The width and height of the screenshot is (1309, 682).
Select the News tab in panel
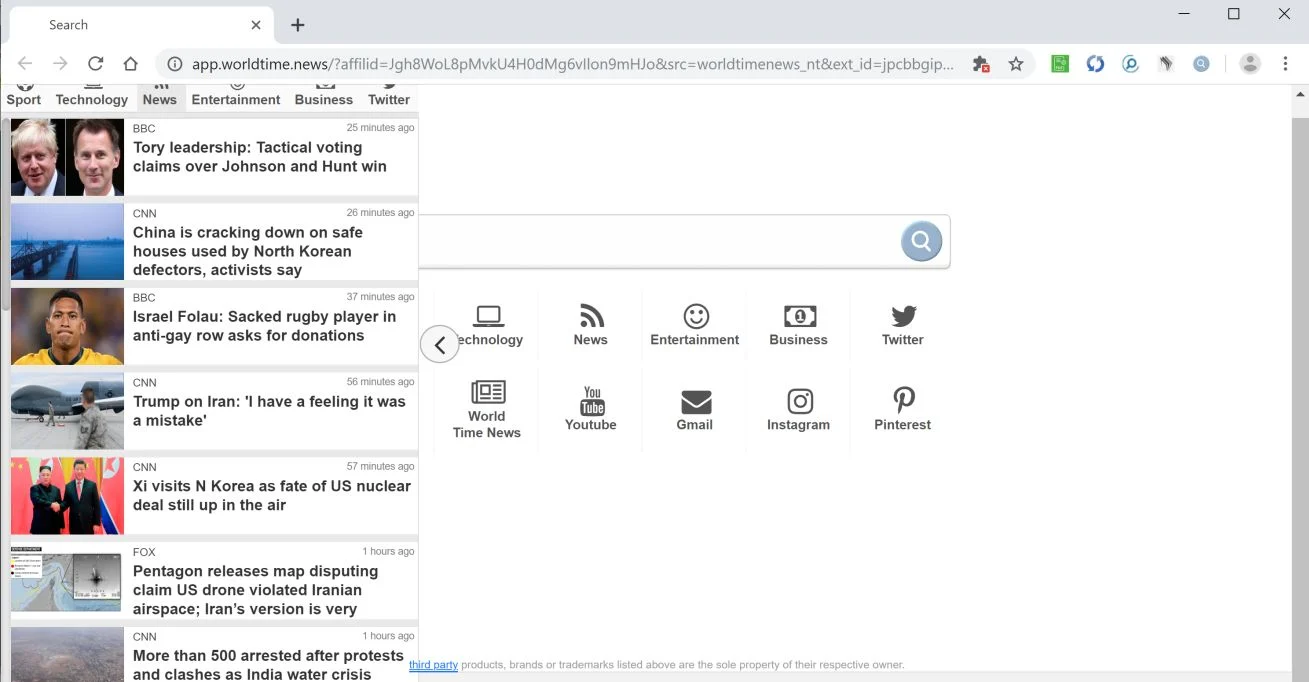coord(159,97)
